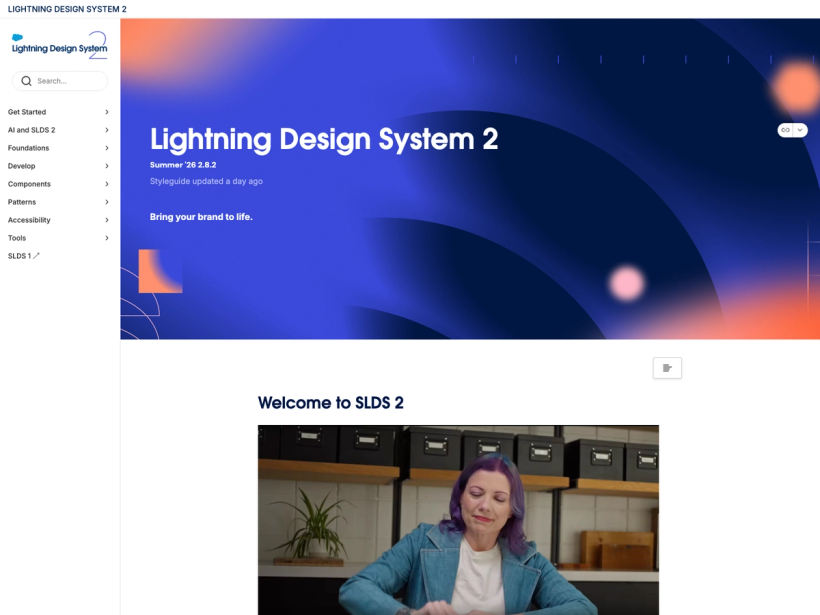The width and height of the screenshot is (820, 615).
Task: Open the Tools section
Action: tap(17, 238)
